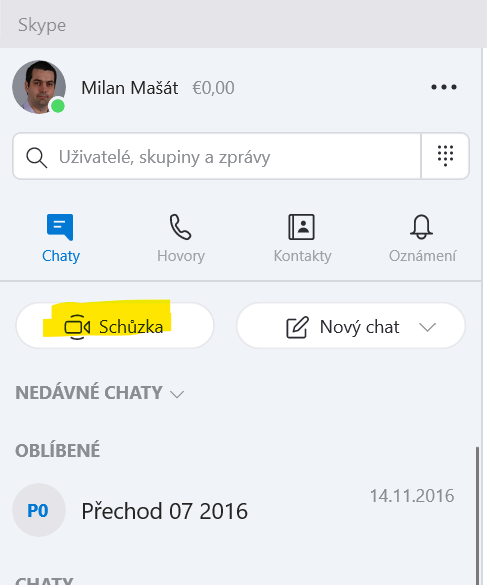The height and width of the screenshot is (585, 487).
Task: Open the Hovory phone icon
Action: [x=181, y=227]
